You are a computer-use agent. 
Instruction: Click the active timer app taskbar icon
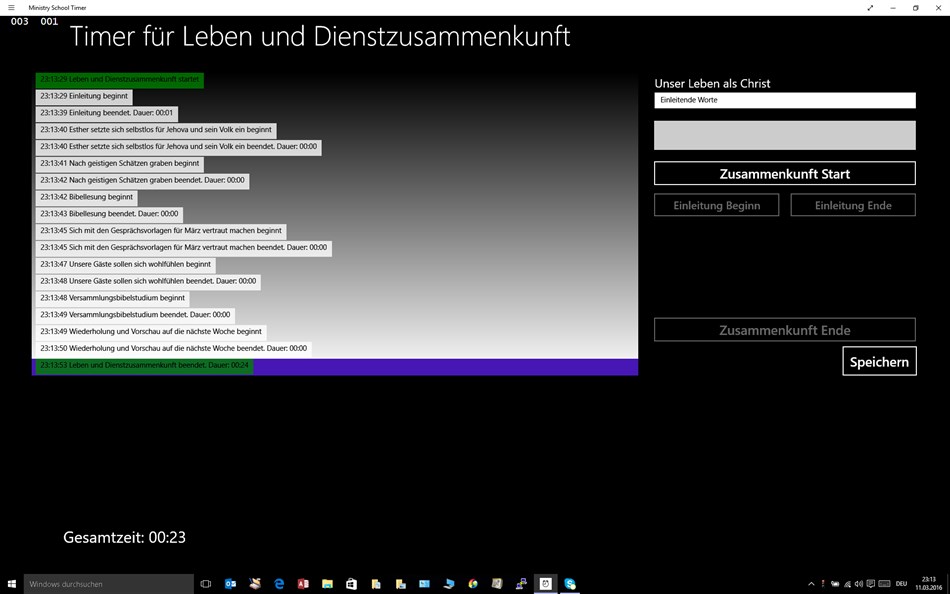[x=545, y=584]
